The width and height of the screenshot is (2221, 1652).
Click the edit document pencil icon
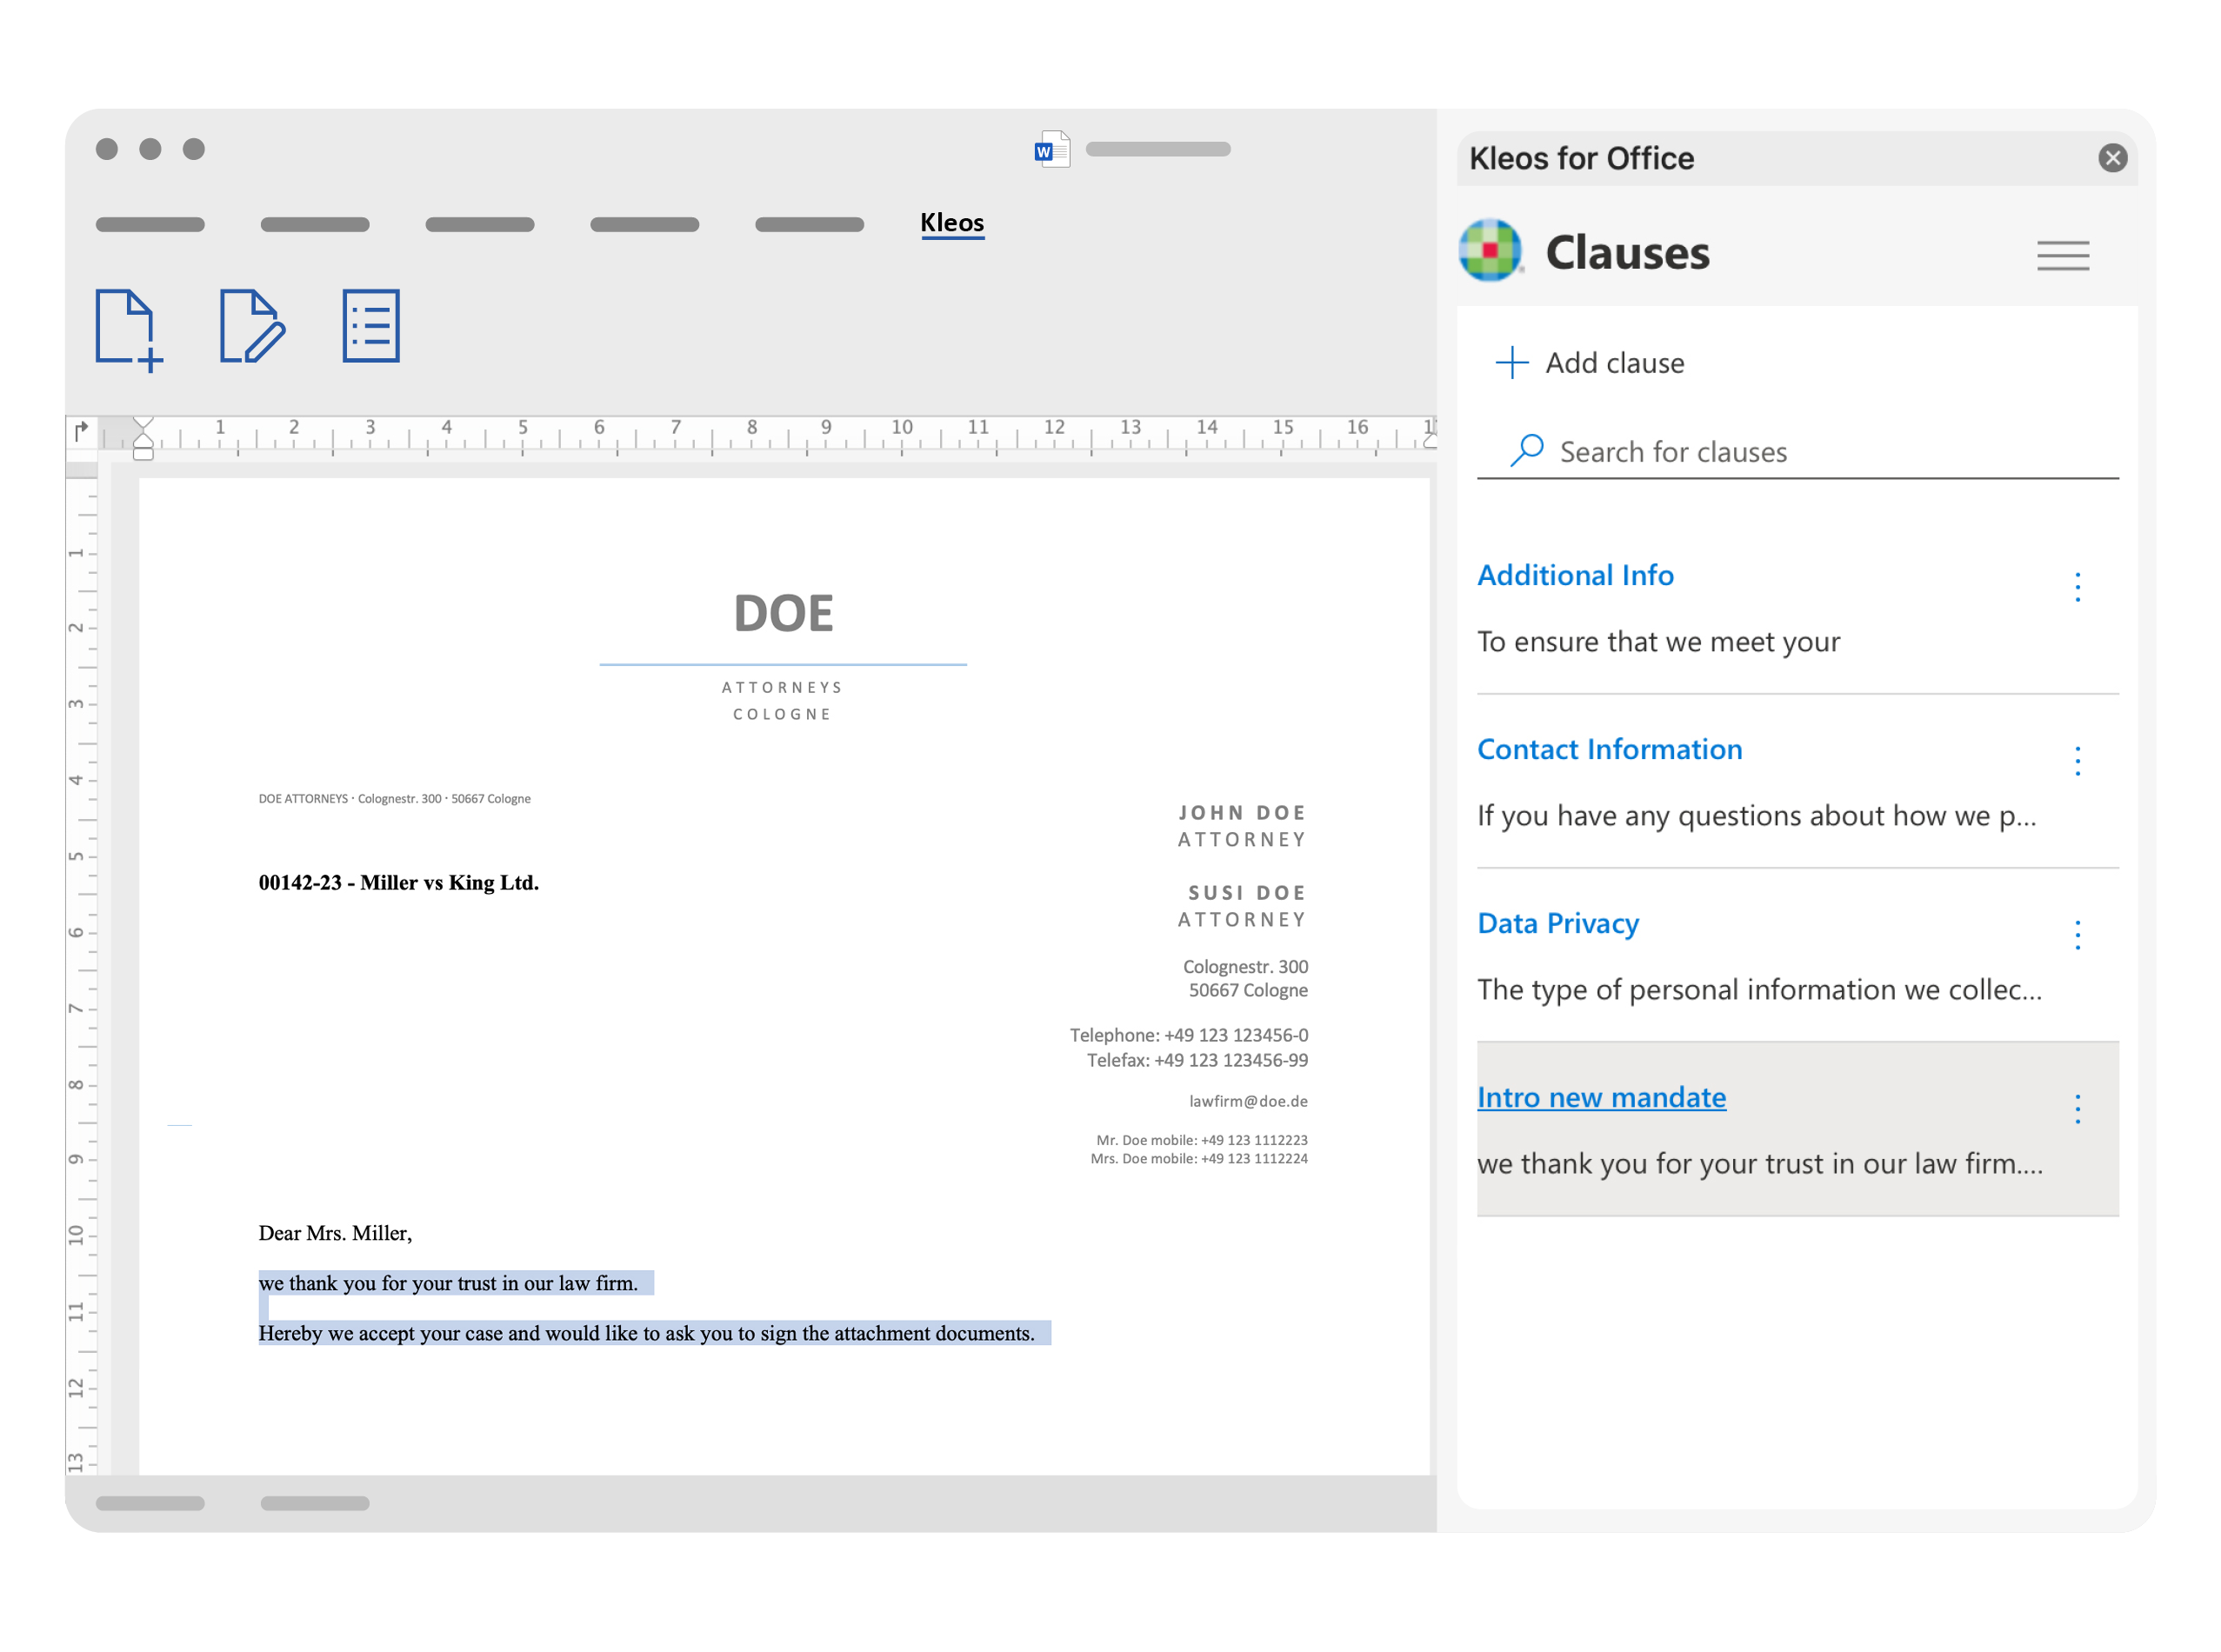pyautogui.click(x=251, y=326)
